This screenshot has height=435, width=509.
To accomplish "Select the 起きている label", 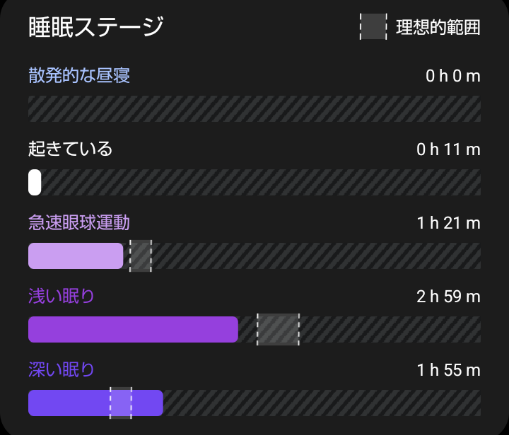I will (x=70, y=149).
